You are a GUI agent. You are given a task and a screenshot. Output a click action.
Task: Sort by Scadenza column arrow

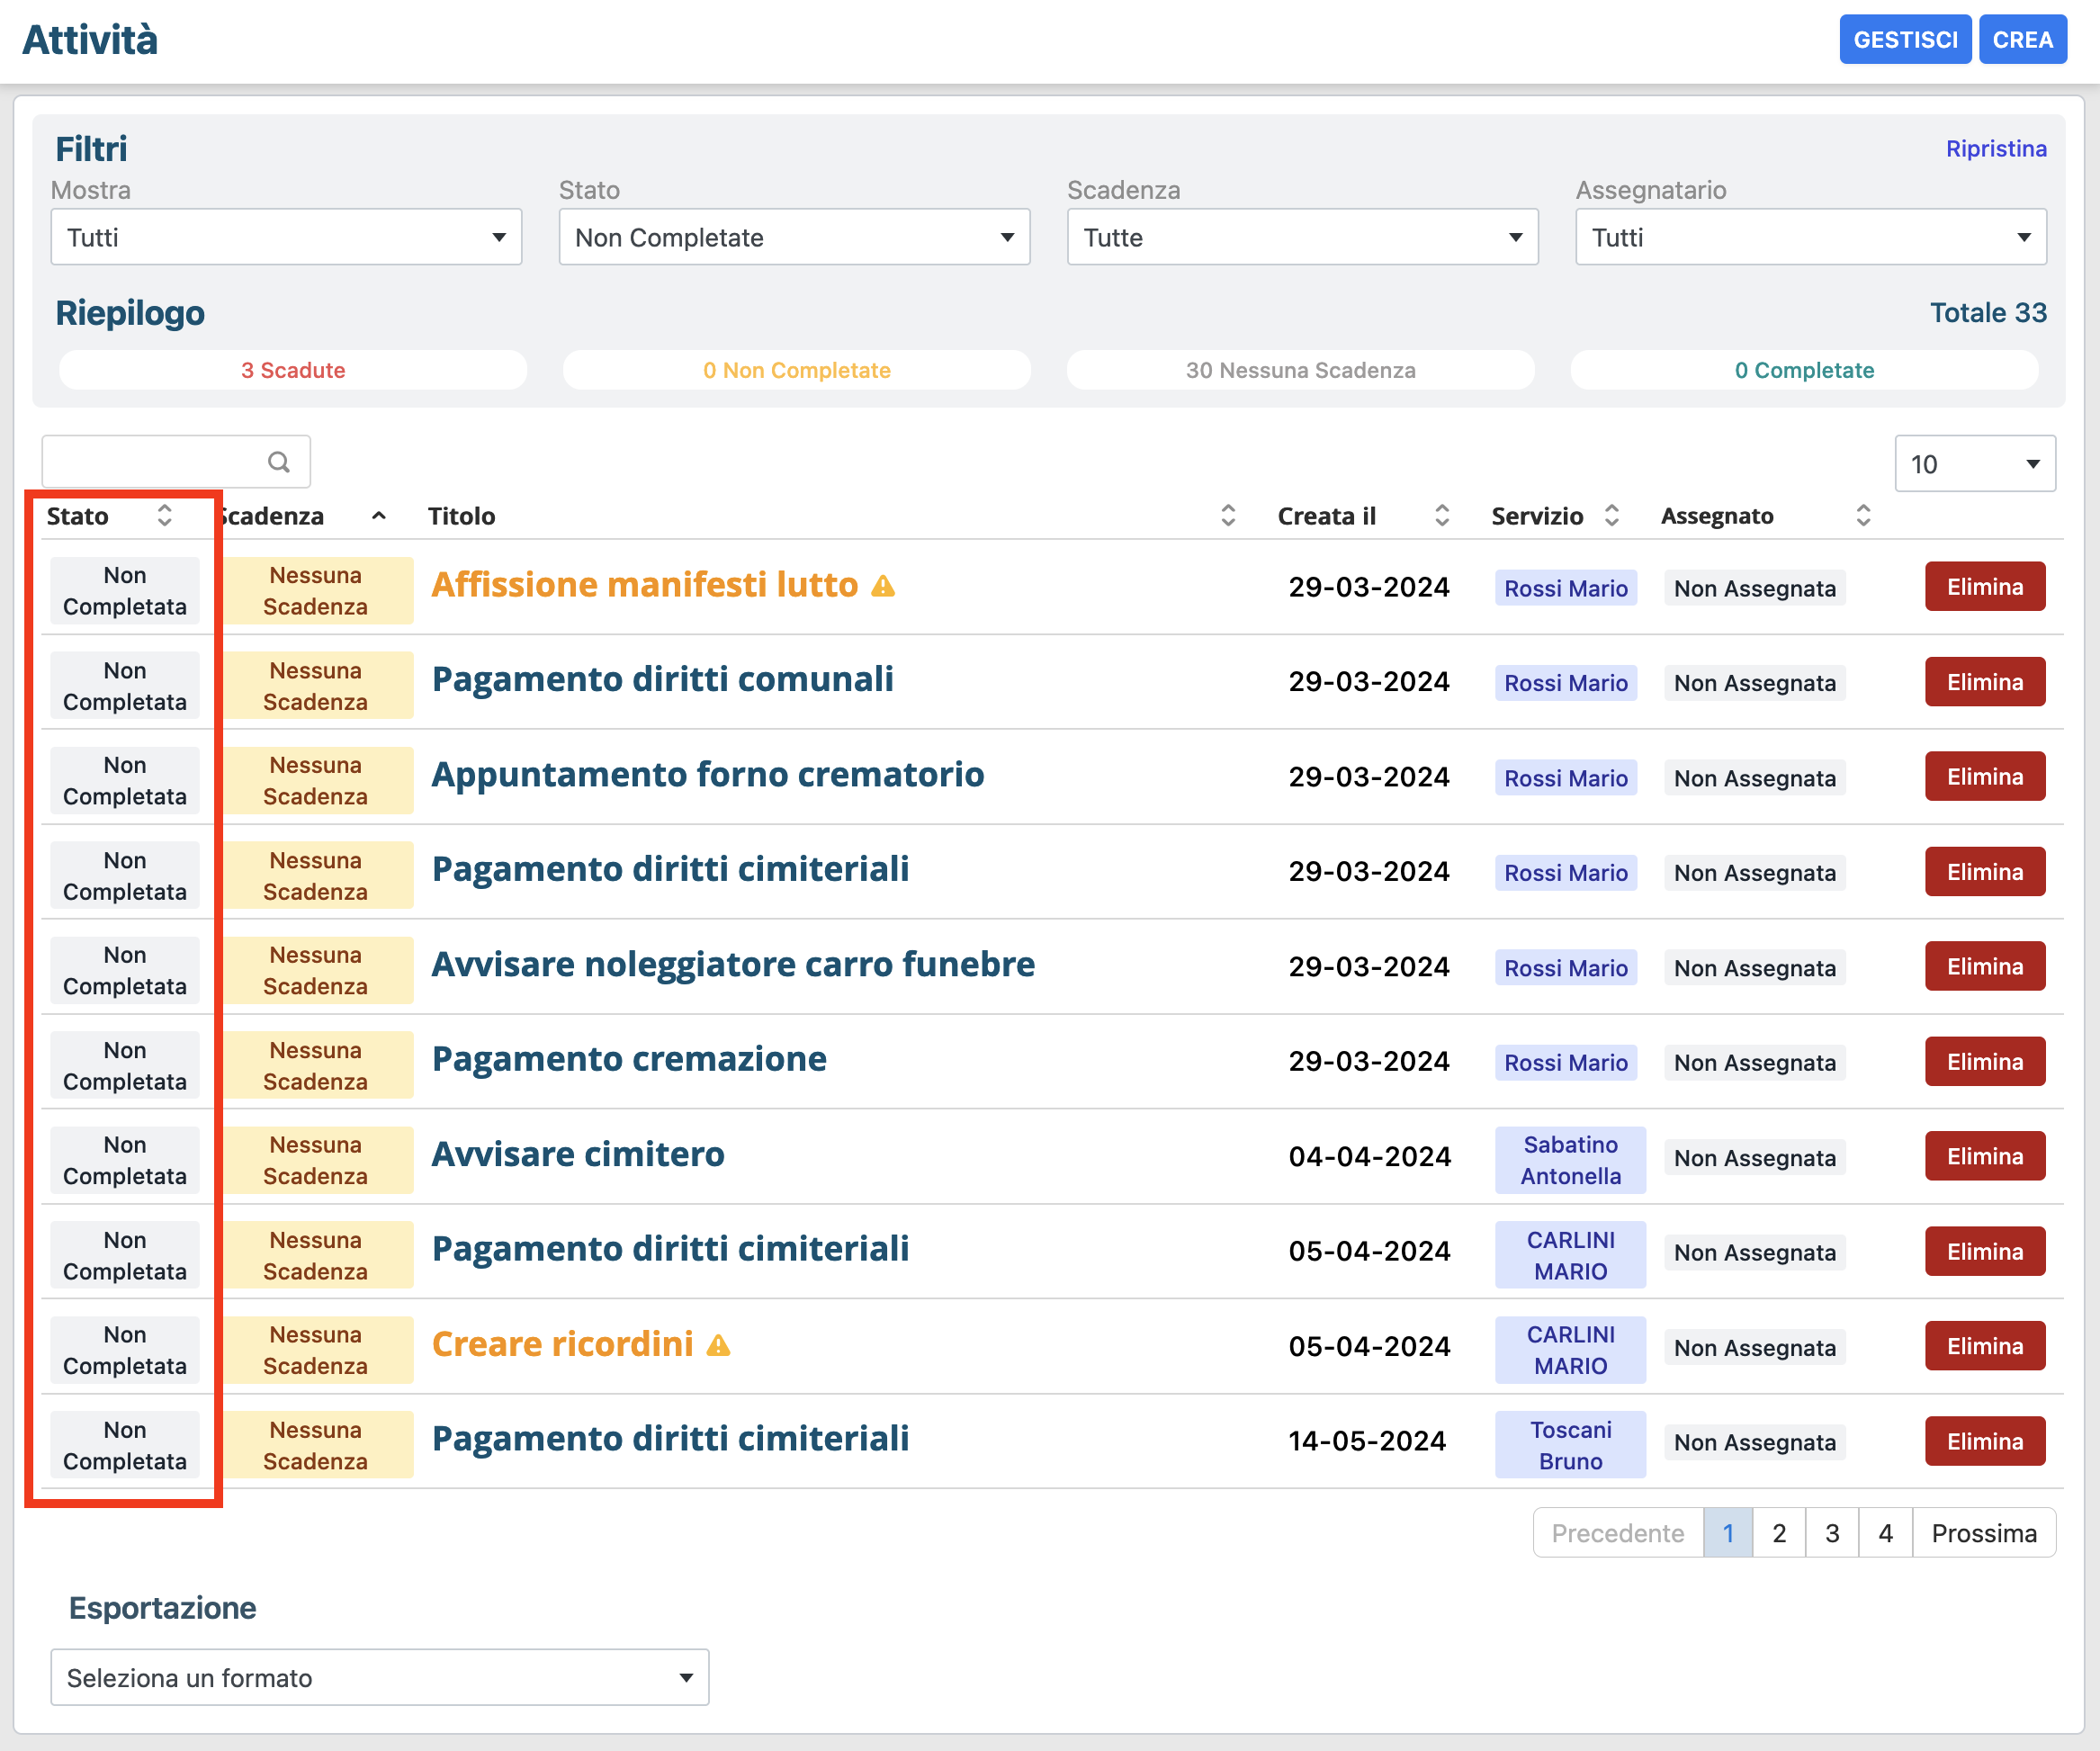click(379, 516)
